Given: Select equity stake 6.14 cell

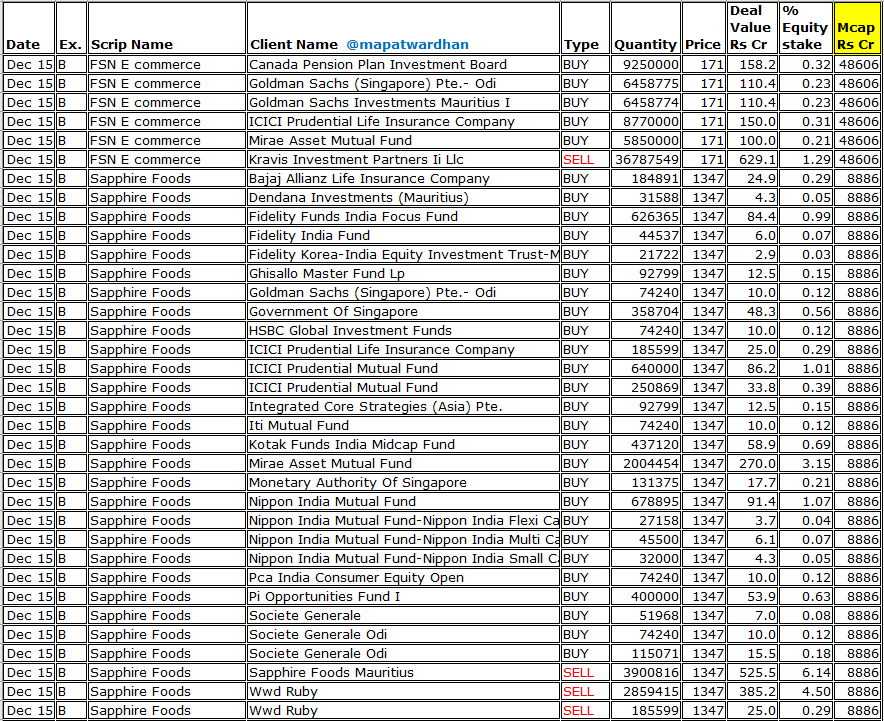Looking at the screenshot, I should coord(805,672).
